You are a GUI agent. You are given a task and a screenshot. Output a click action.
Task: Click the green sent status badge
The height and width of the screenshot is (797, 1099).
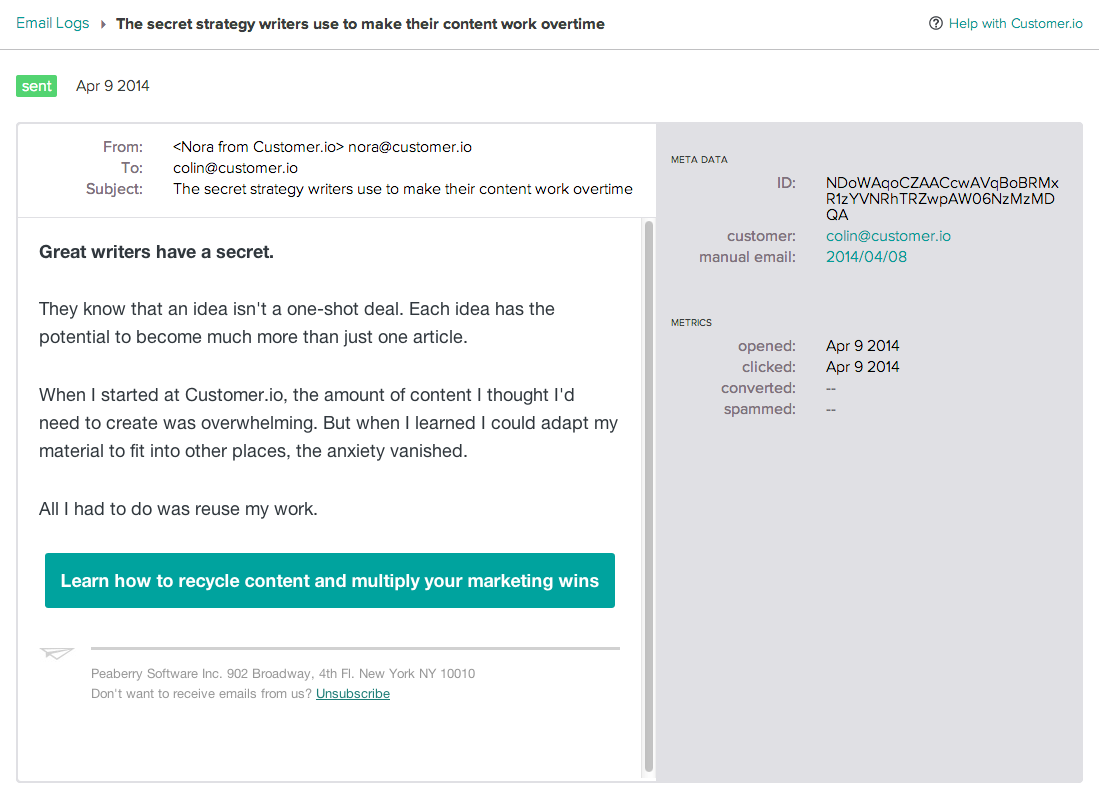tap(36, 86)
